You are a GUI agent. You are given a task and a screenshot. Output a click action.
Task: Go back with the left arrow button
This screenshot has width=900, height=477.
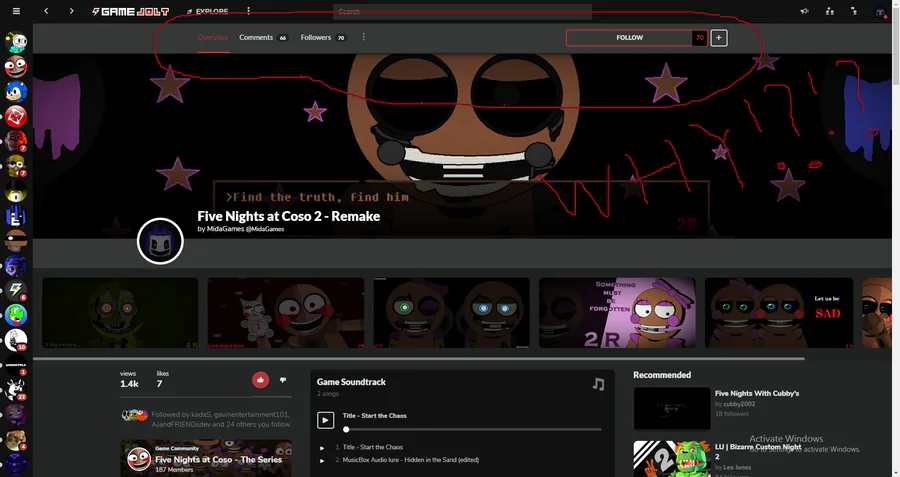[x=46, y=11]
